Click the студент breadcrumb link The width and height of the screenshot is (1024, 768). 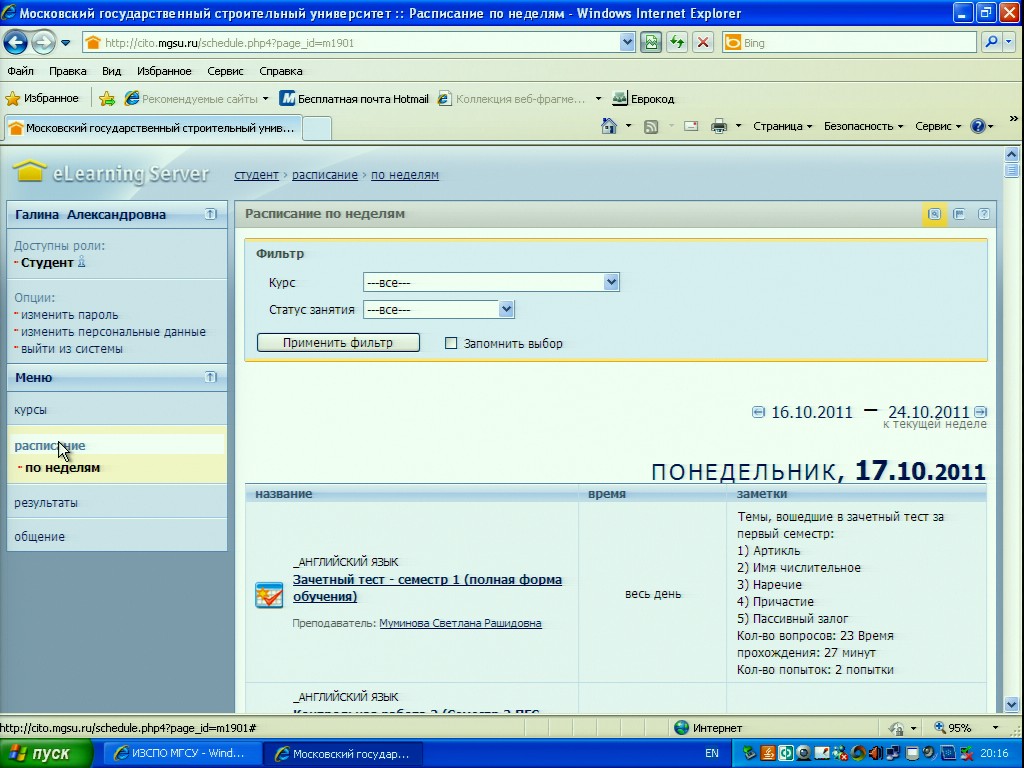[257, 175]
